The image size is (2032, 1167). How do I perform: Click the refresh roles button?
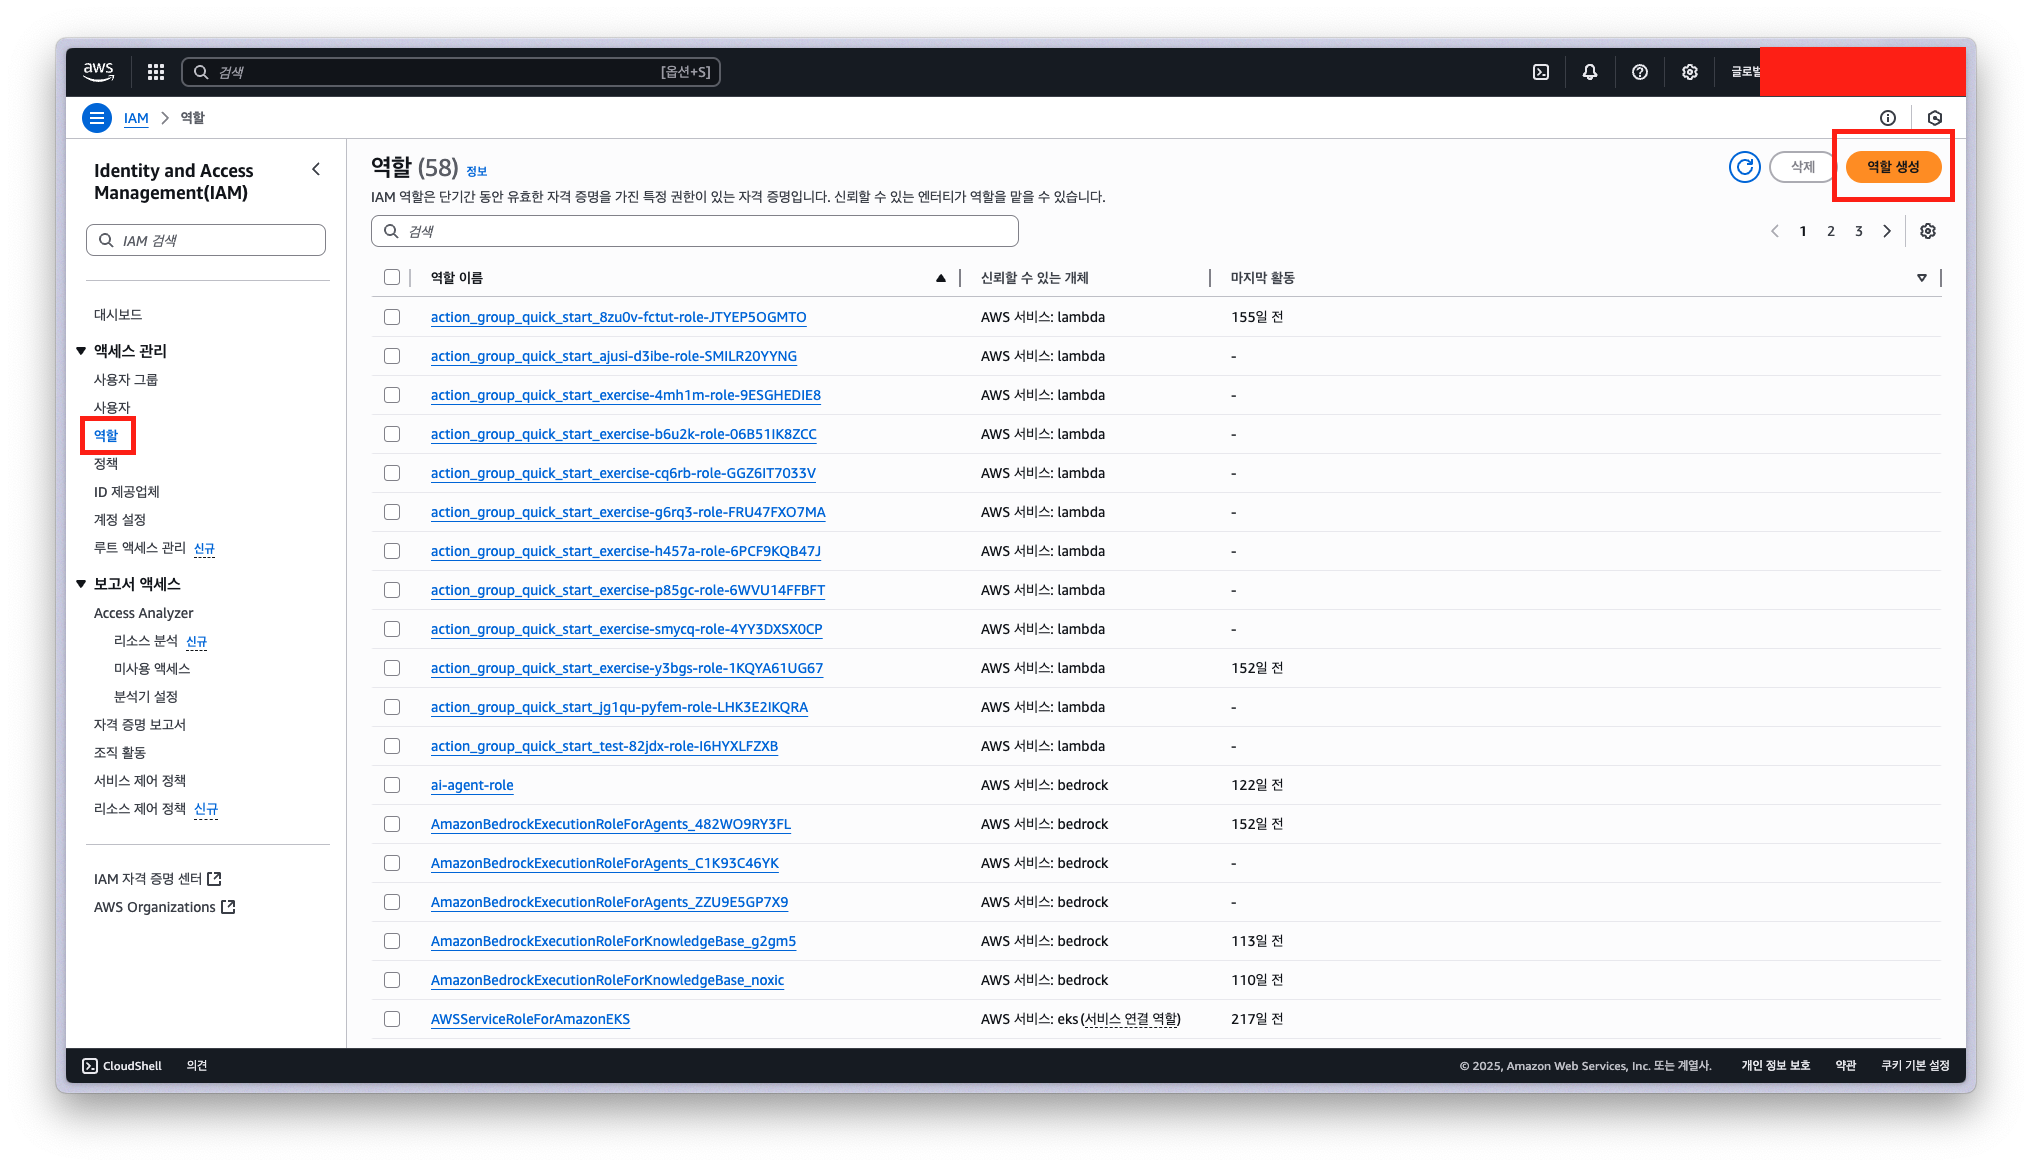[x=1745, y=167]
